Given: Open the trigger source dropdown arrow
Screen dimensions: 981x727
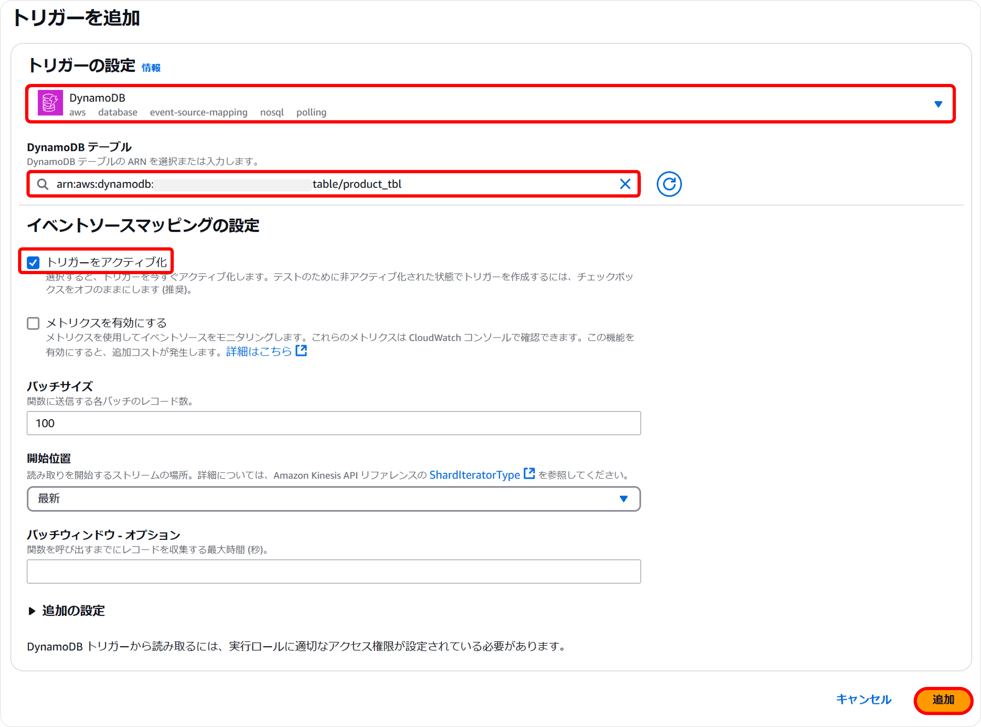Looking at the screenshot, I should [x=938, y=104].
